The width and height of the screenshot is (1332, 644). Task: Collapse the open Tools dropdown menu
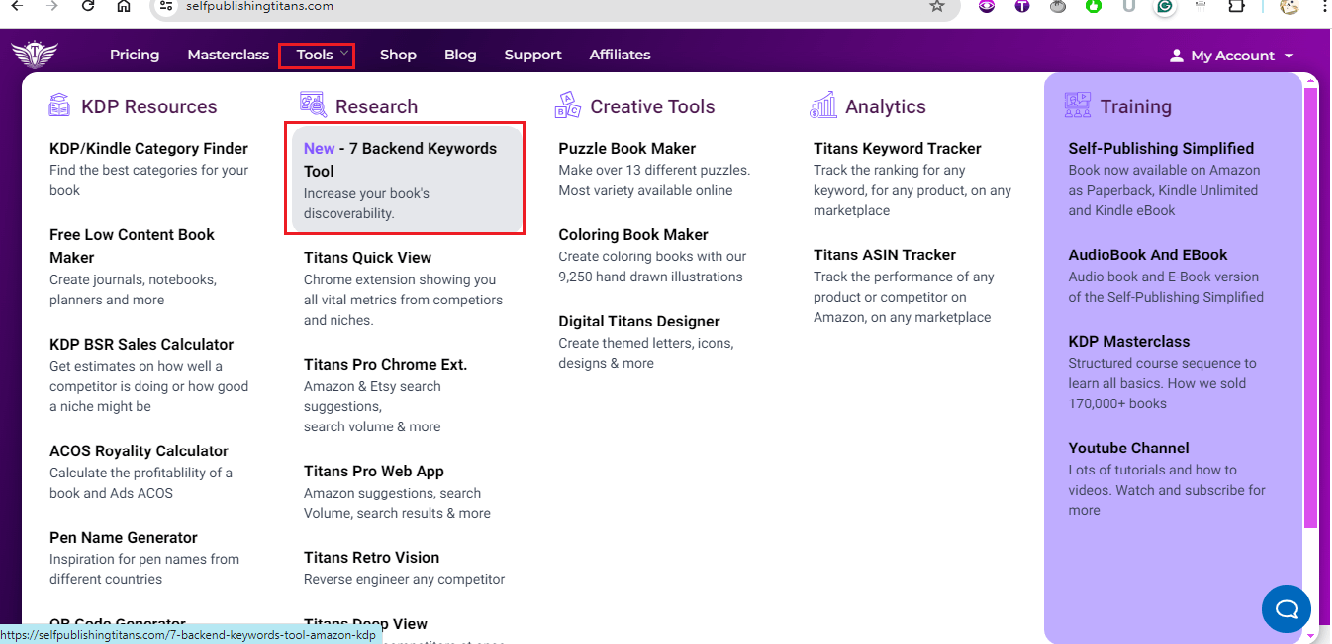coord(311,54)
